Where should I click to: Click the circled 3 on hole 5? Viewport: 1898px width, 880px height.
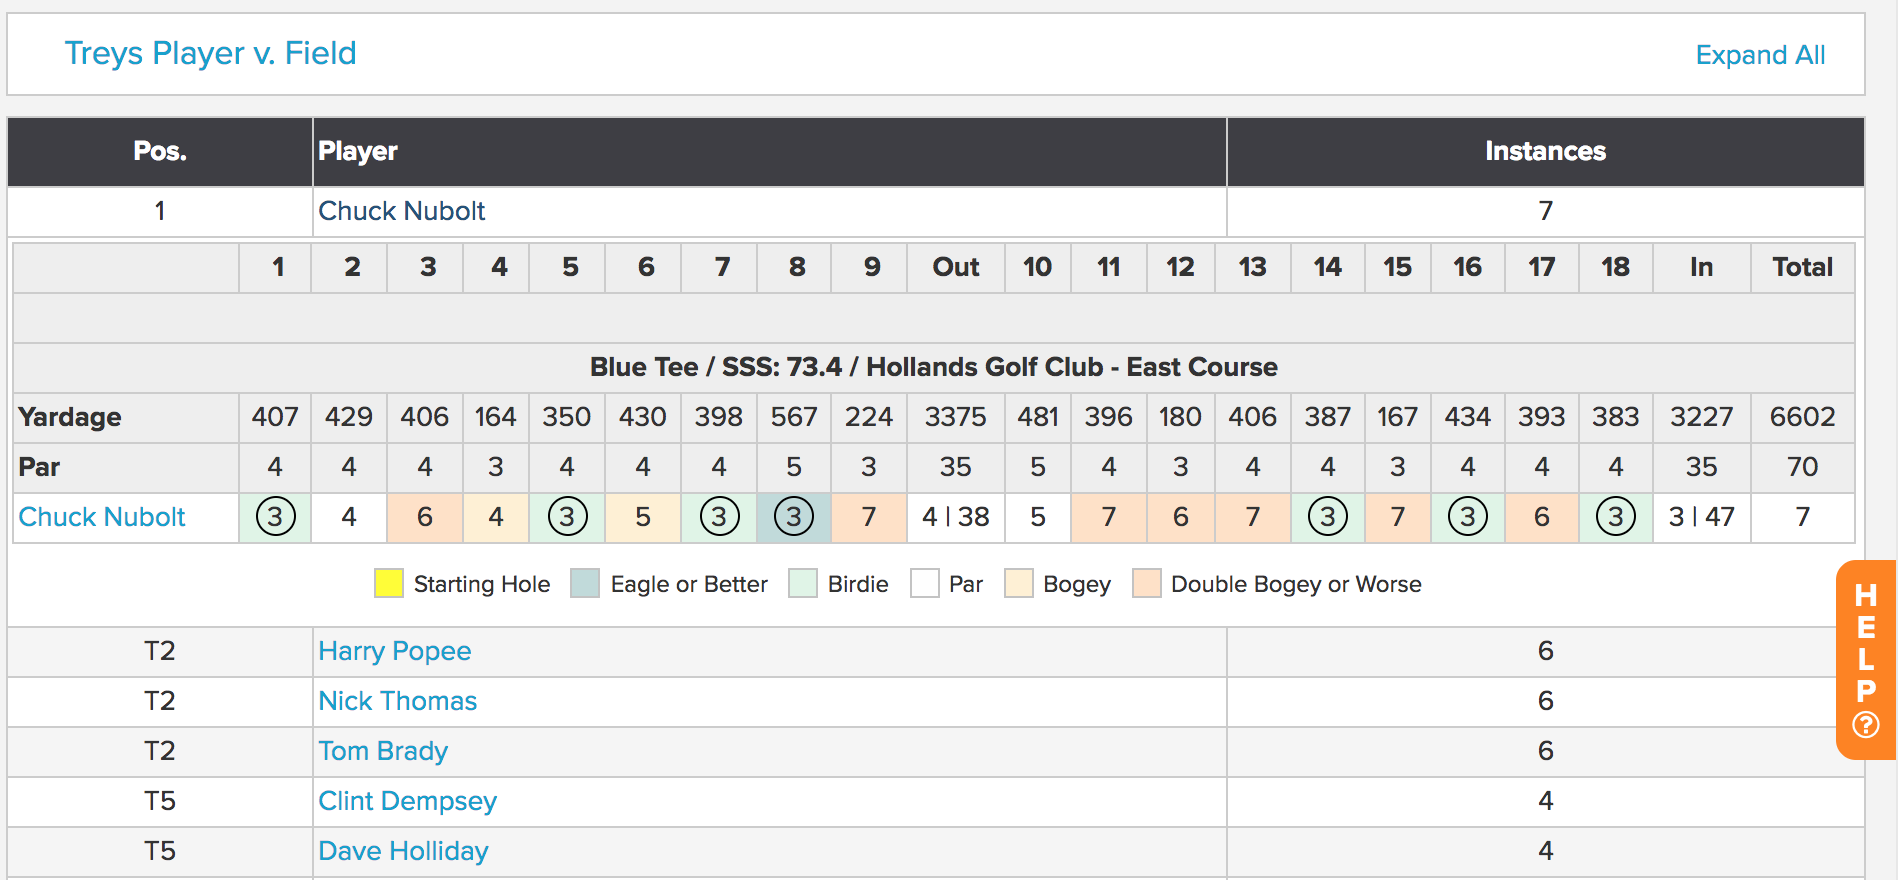(x=568, y=517)
